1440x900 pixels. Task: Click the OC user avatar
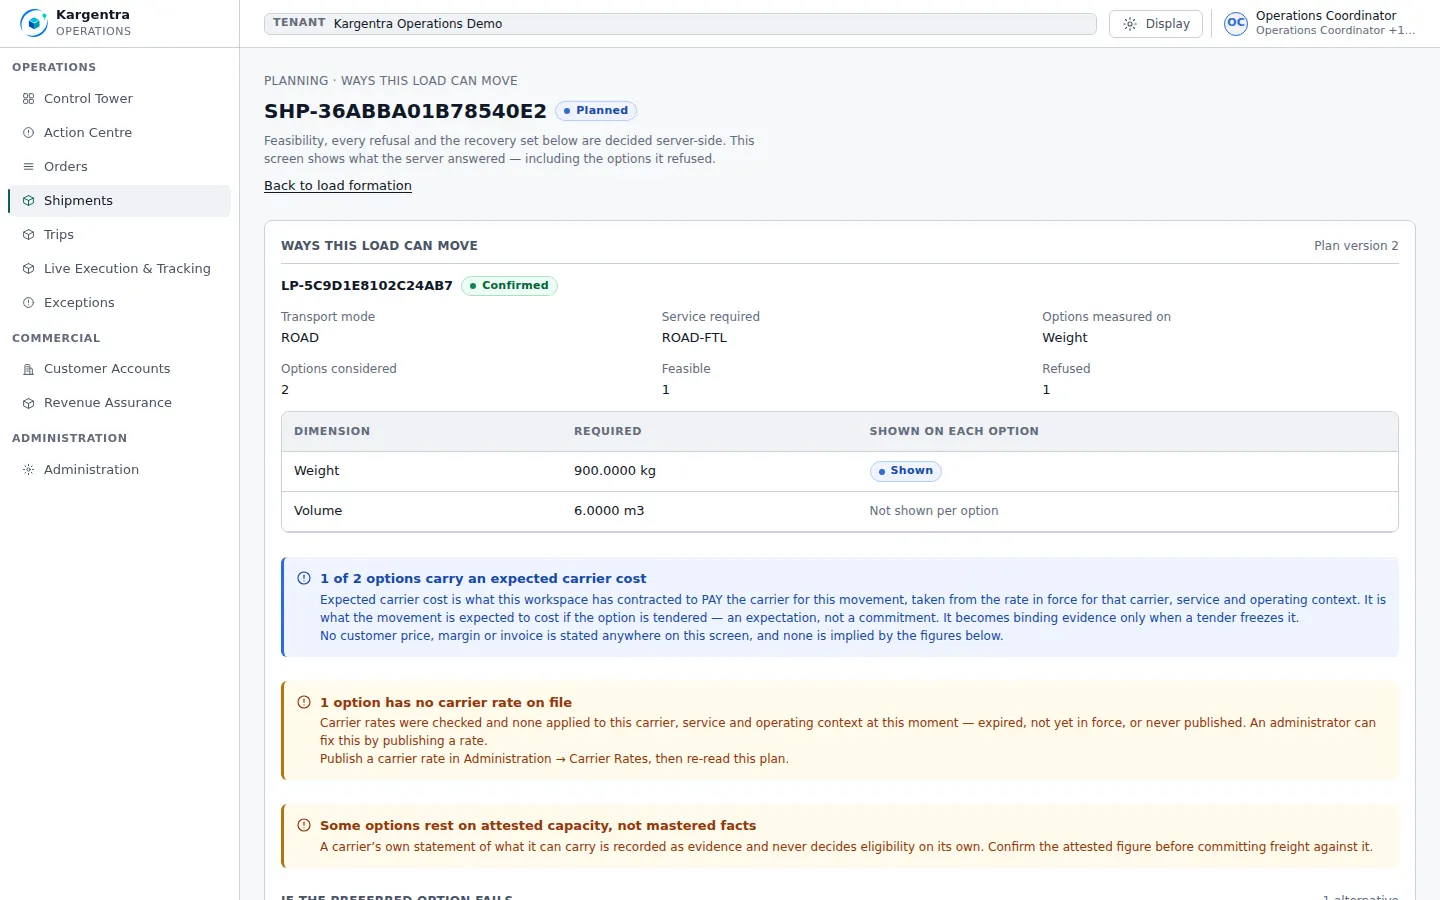[x=1236, y=23]
